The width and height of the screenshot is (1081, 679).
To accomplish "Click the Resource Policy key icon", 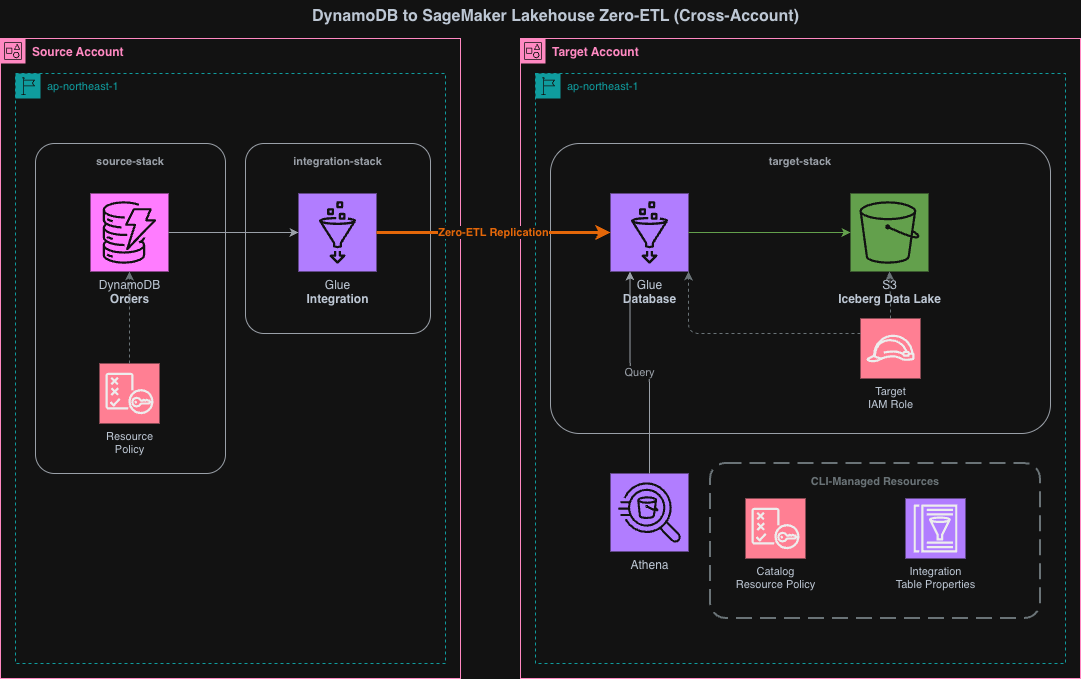I will [129, 392].
